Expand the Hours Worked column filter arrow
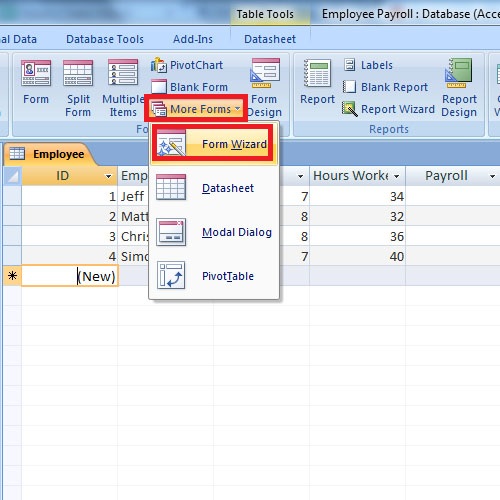 tap(397, 176)
